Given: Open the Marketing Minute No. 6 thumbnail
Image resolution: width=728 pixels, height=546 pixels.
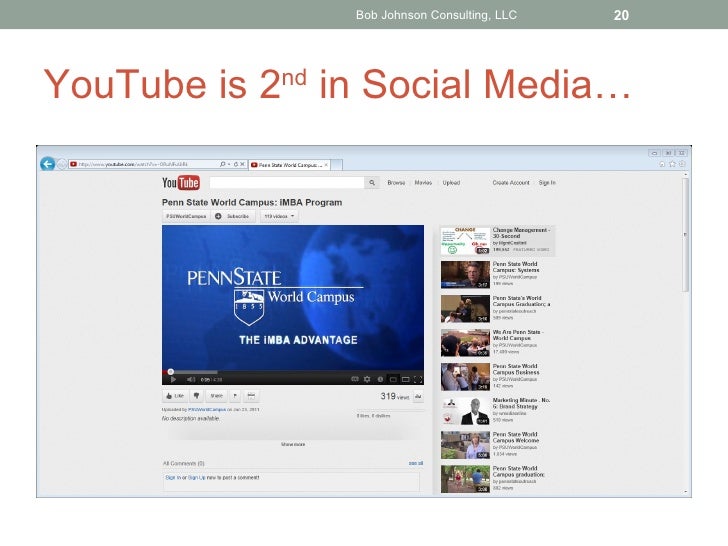Looking at the screenshot, I should pos(465,411).
